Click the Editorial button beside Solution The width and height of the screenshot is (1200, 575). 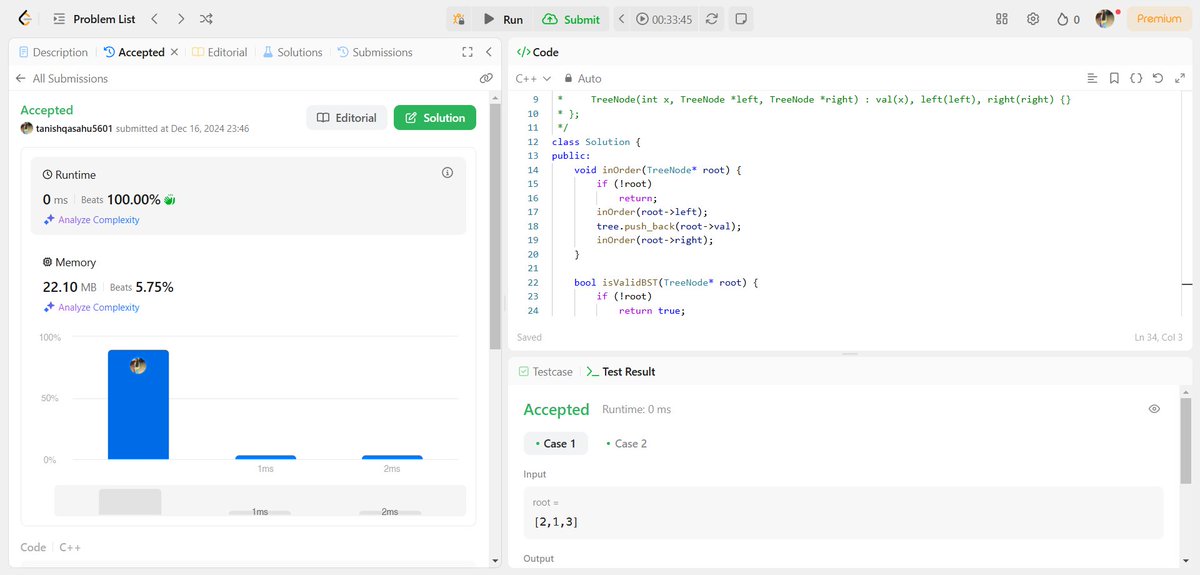[347, 117]
